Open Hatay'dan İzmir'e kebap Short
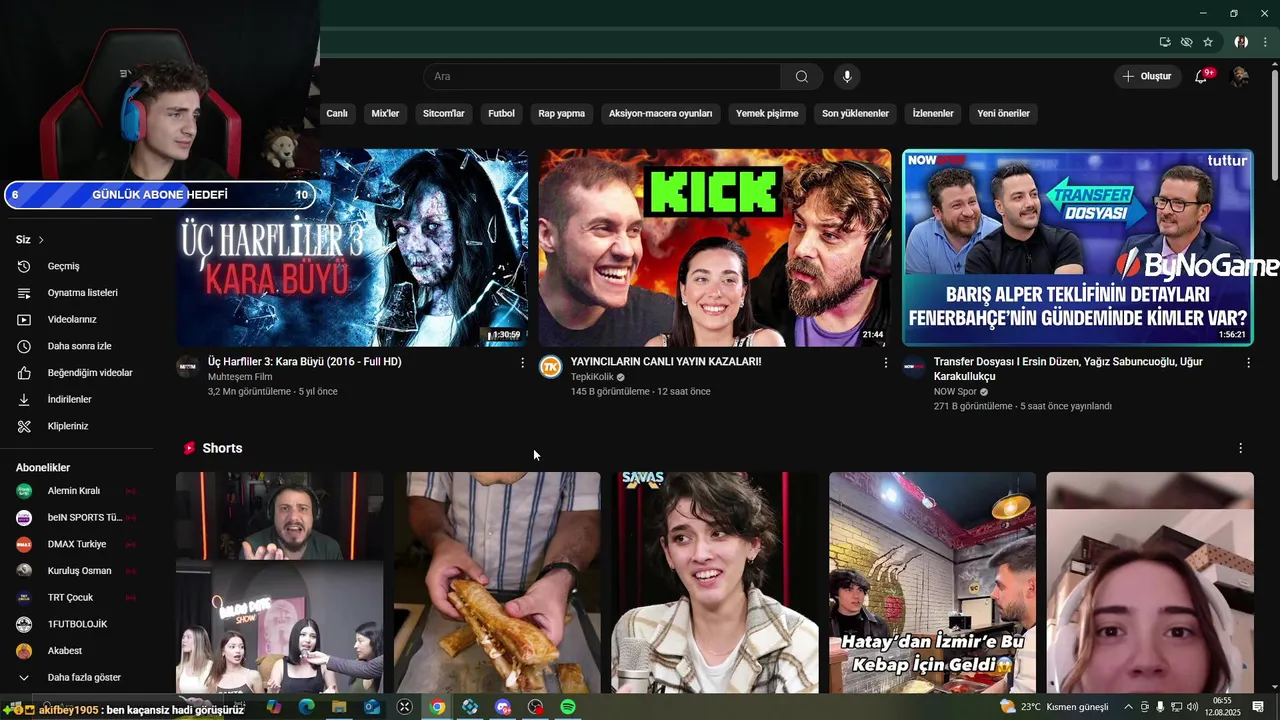The height and width of the screenshot is (720, 1280). [932, 582]
